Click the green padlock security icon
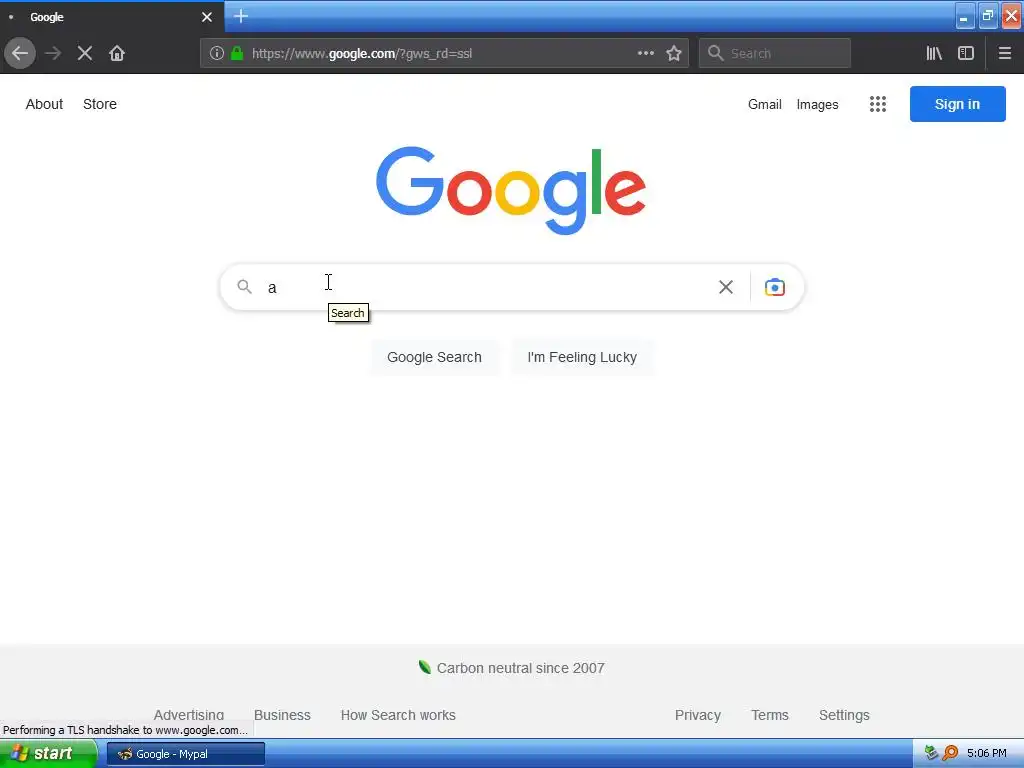1024x768 pixels. [x=237, y=53]
